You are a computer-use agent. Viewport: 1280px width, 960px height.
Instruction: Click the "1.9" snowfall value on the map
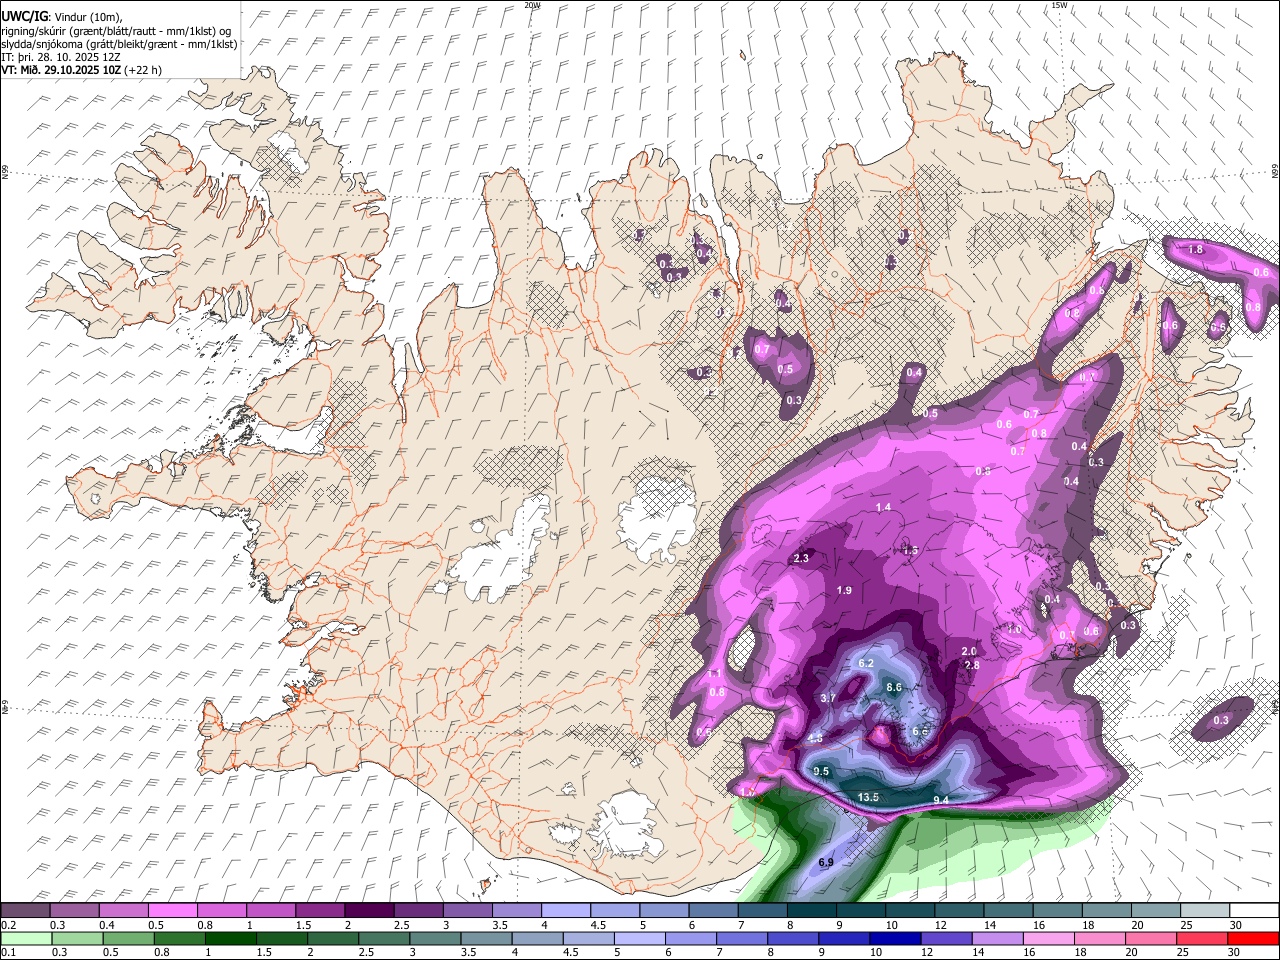point(844,591)
